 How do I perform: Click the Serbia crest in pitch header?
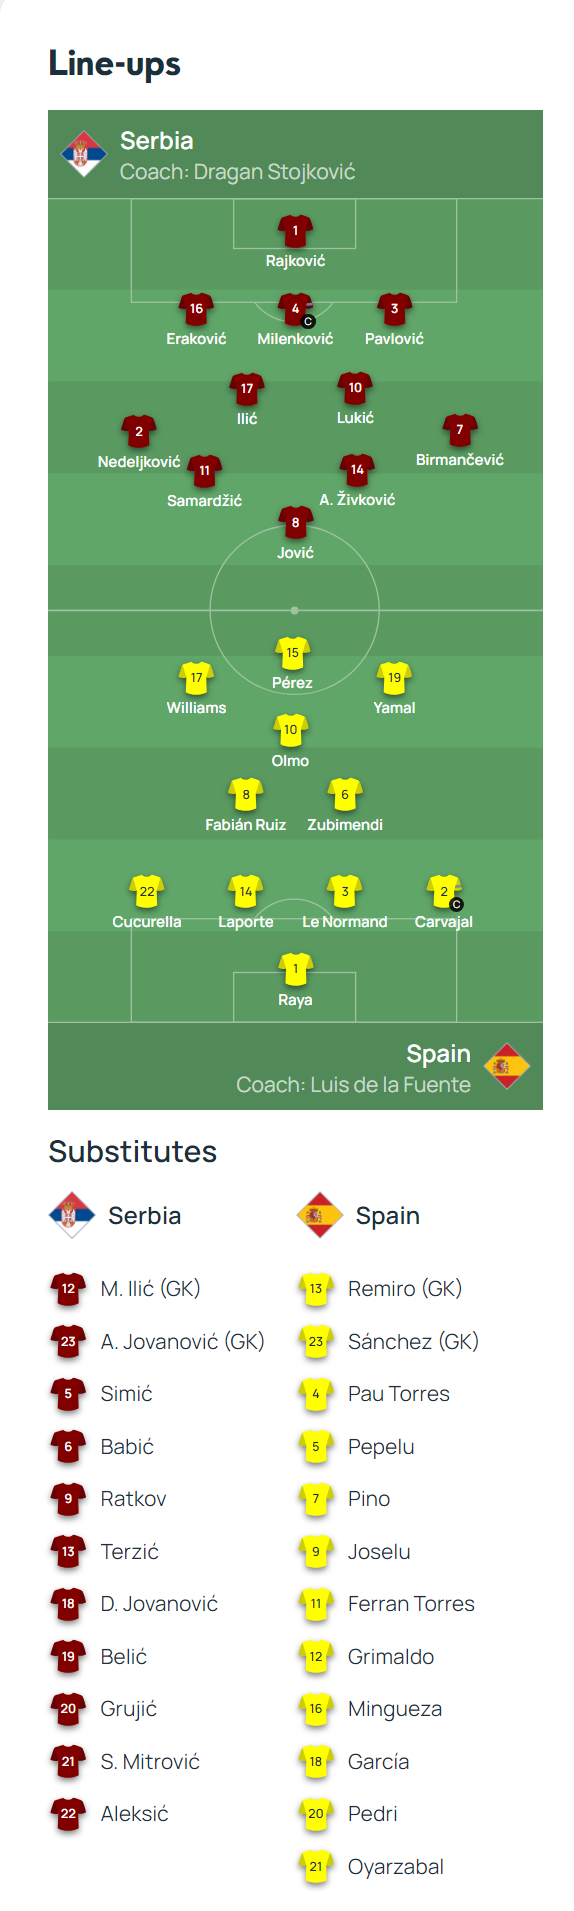click(x=84, y=155)
